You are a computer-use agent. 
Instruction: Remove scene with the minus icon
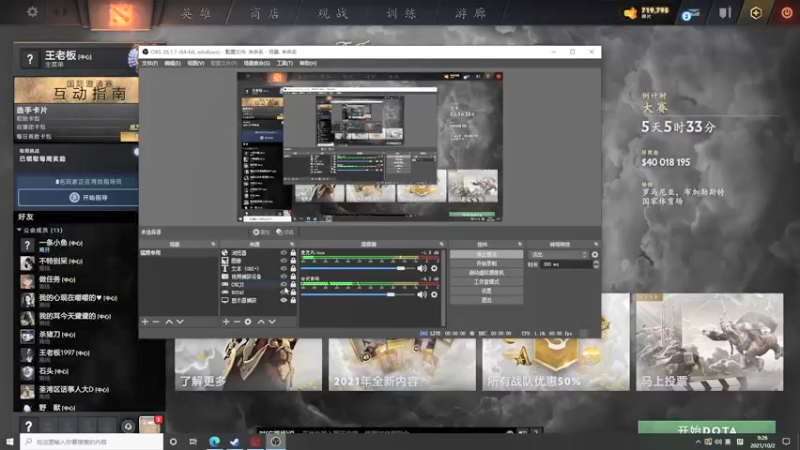pos(156,322)
